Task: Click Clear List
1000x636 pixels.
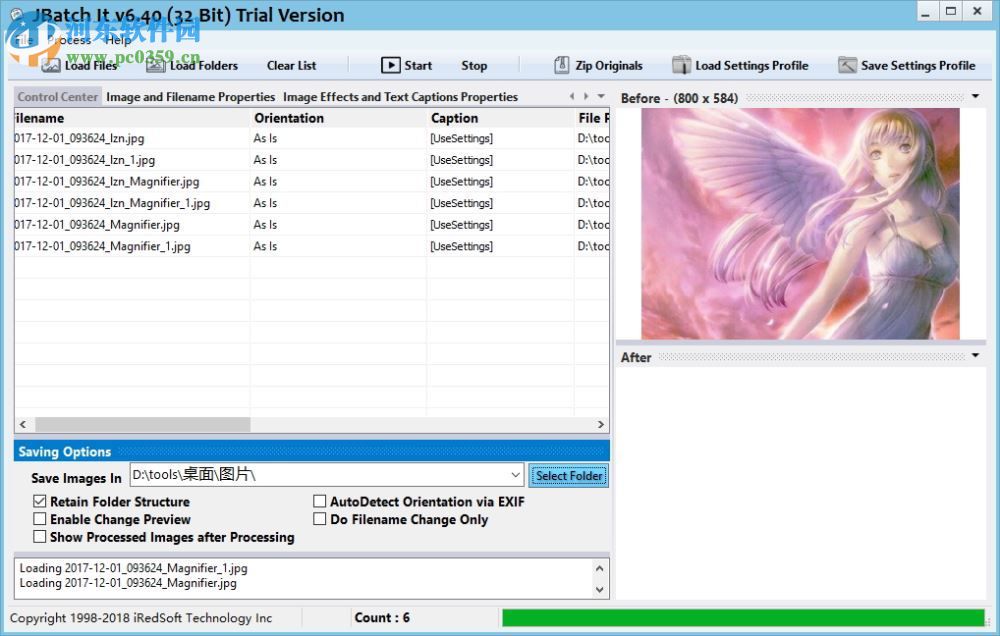Action: (291, 64)
